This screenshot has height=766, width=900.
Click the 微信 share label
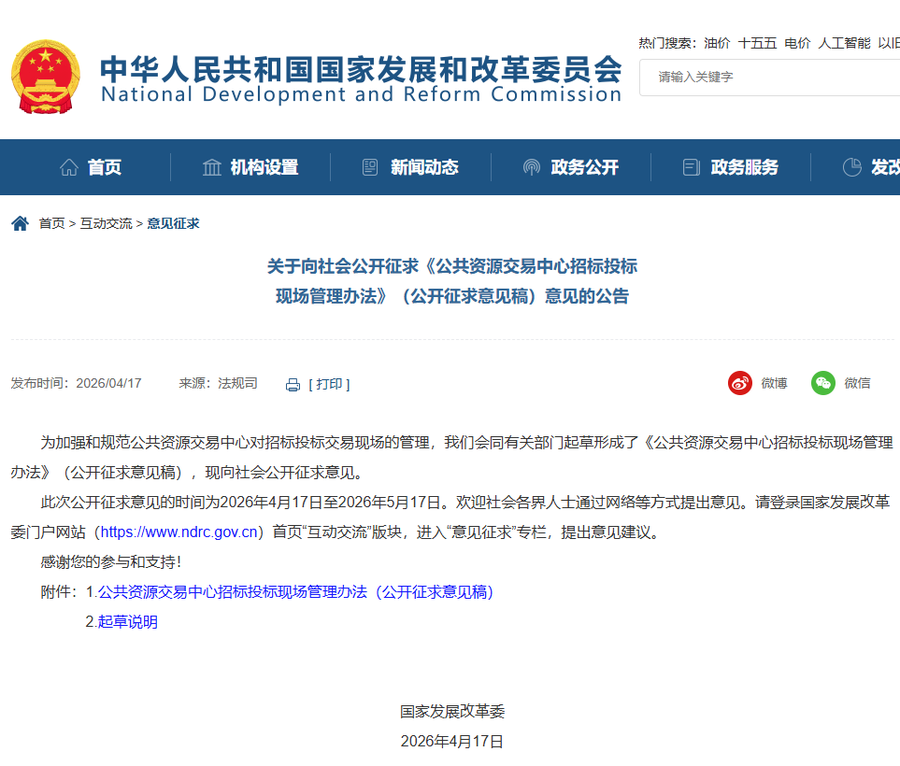tap(858, 383)
